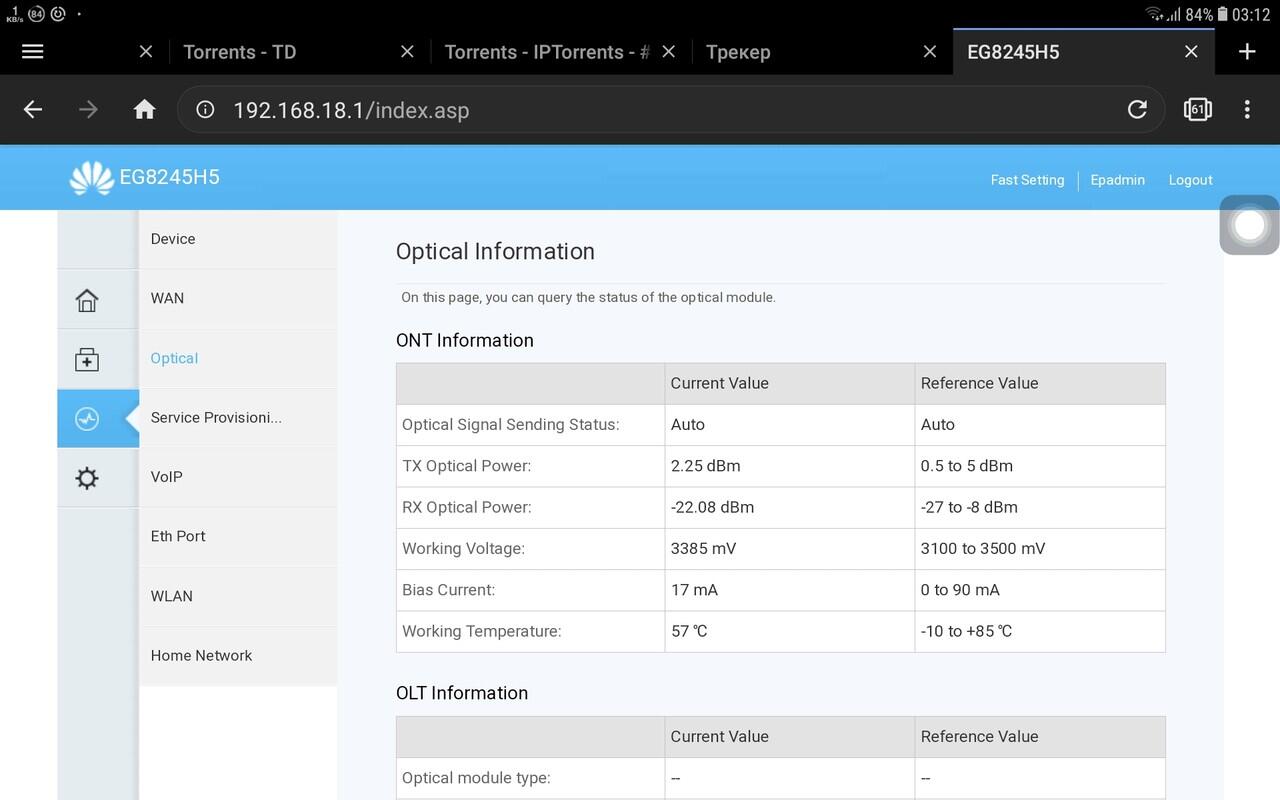The image size is (1280, 800).
Task: Log out of the router
Action: [1190, 180]
